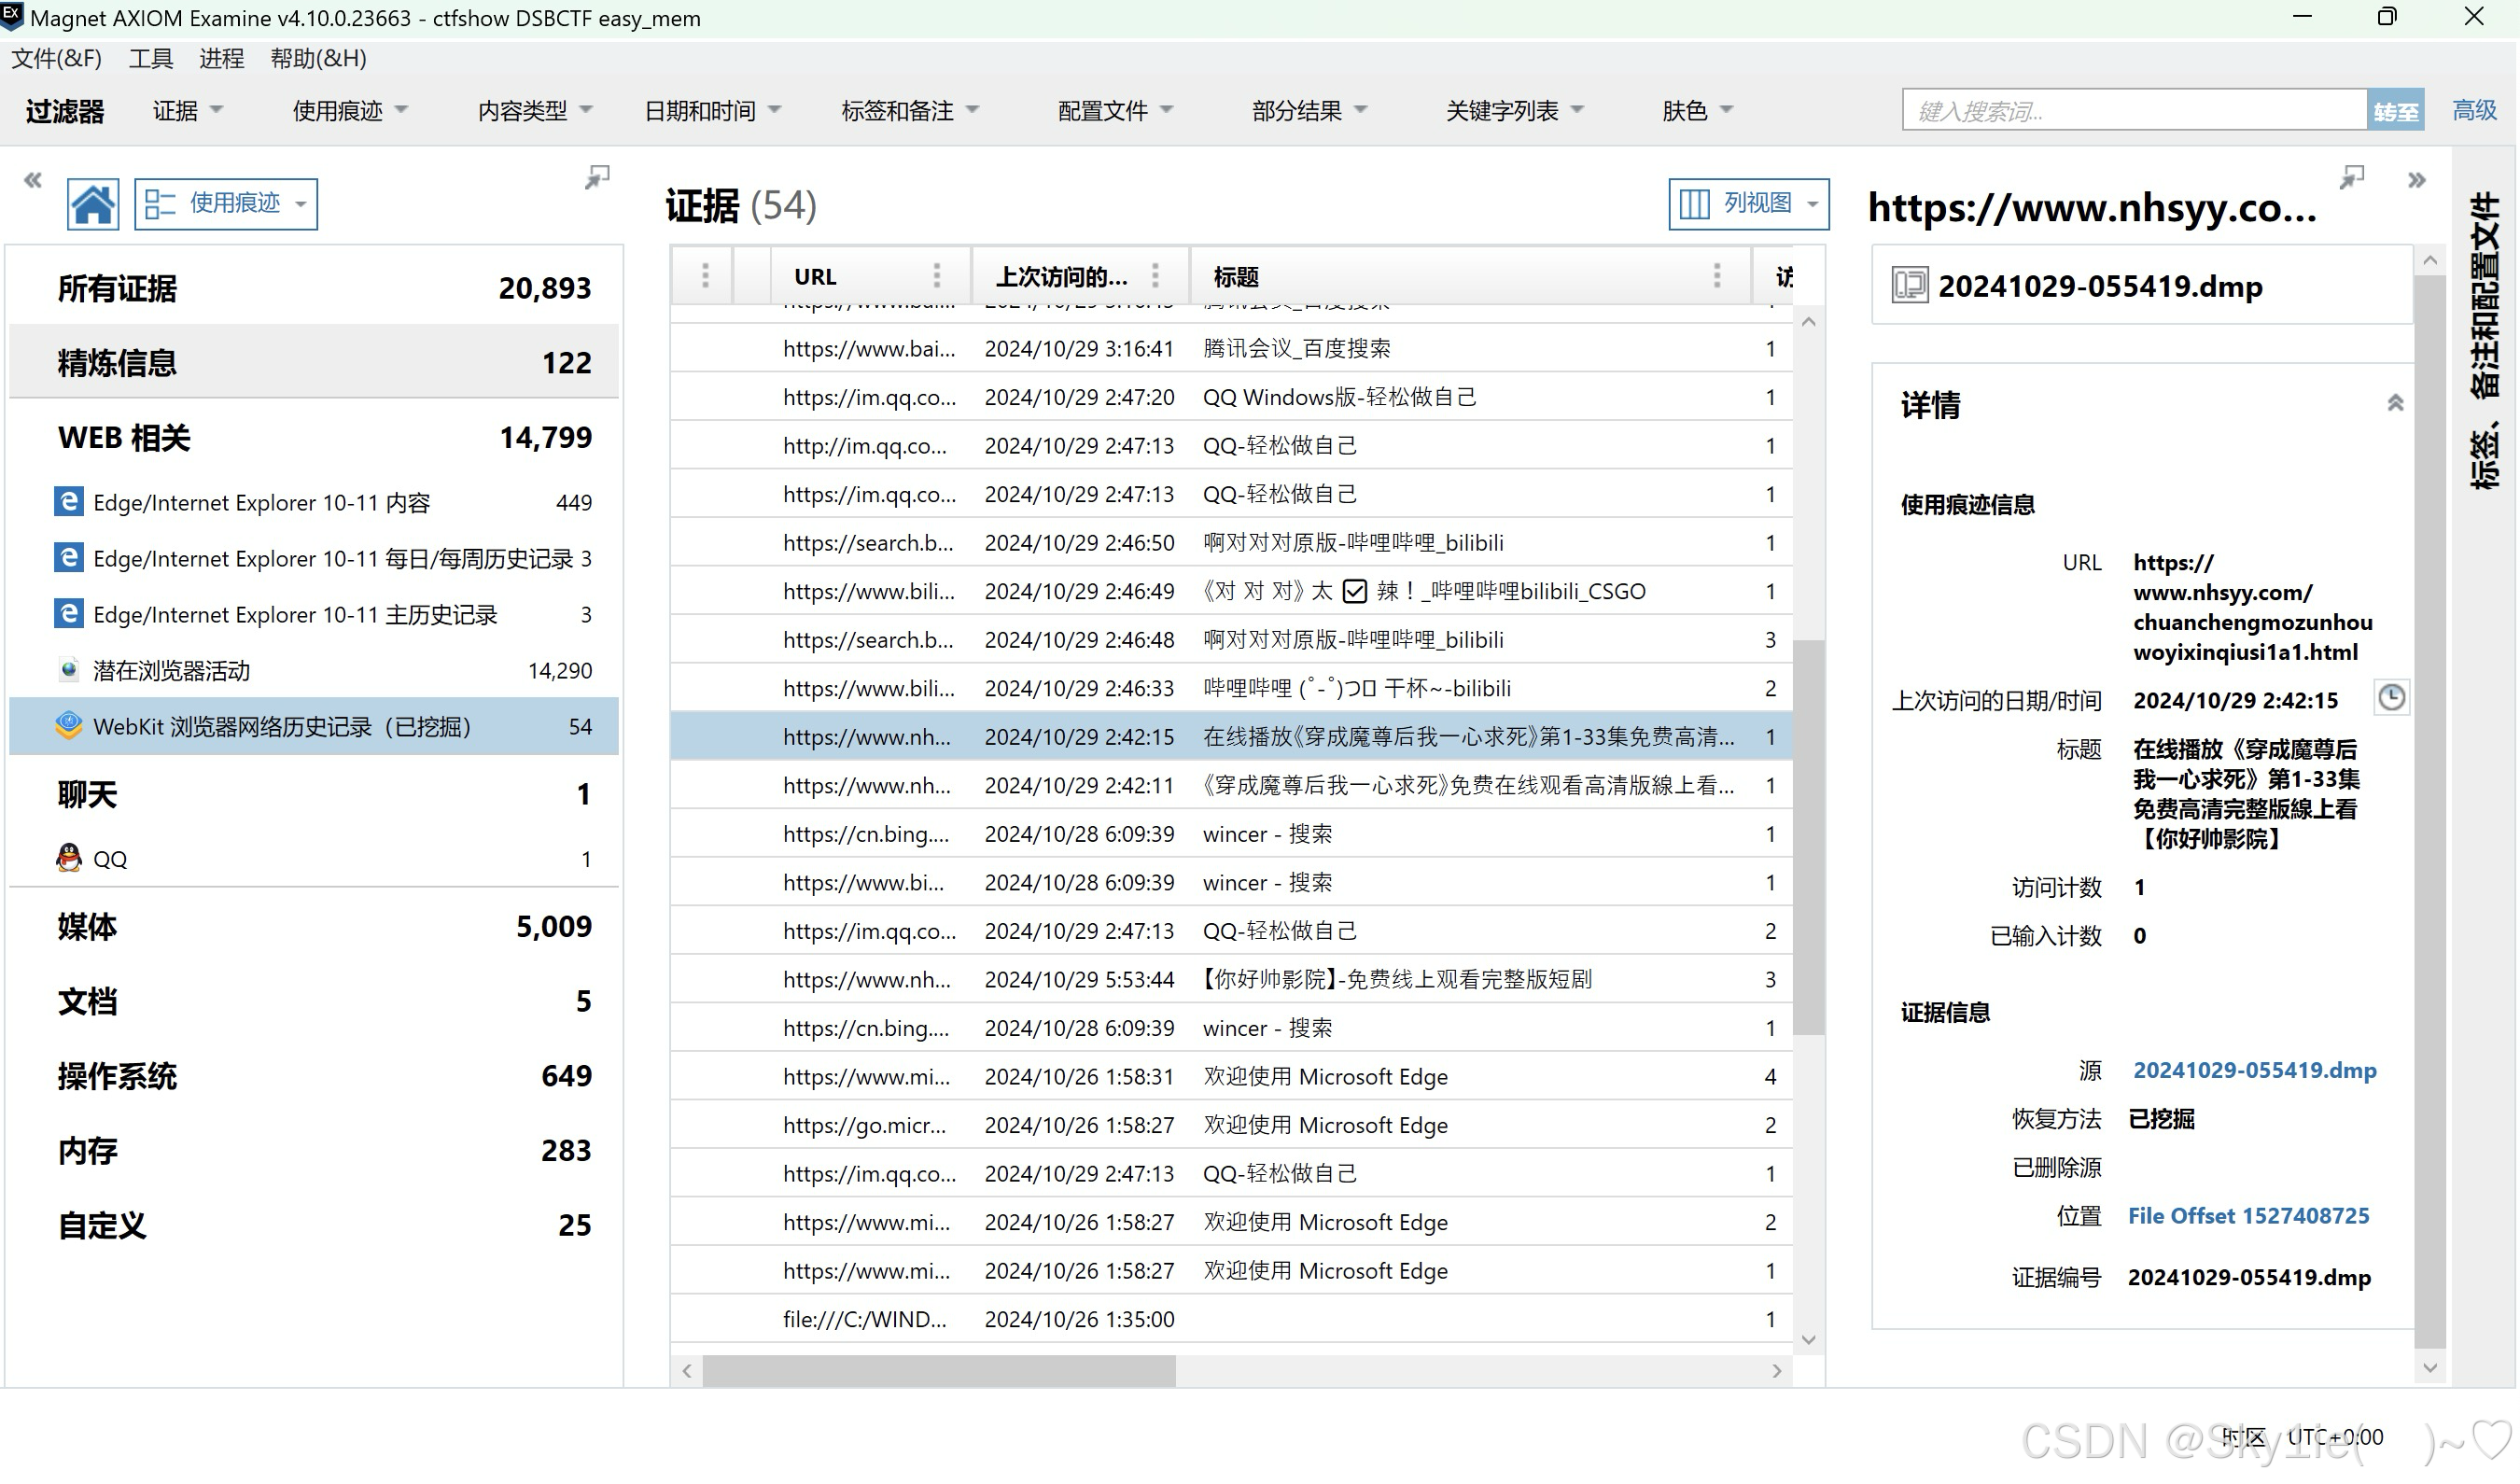Expand the 使用痕迹 filter dropdown
Screen dimensions: 2520x1484
[x=349, y=110]
